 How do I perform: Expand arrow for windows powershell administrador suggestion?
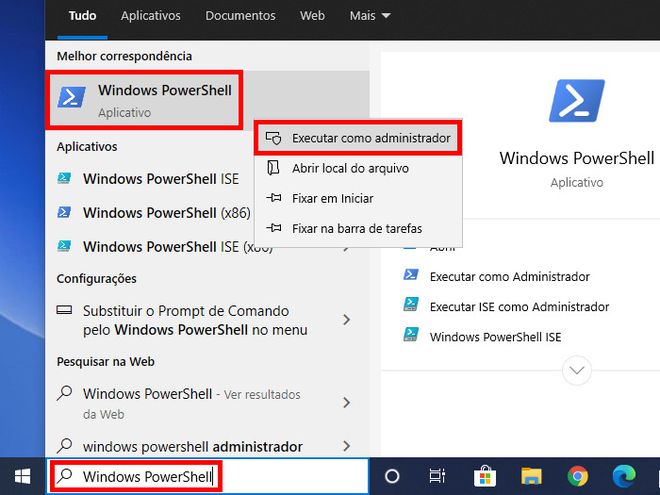pos(346,446)
